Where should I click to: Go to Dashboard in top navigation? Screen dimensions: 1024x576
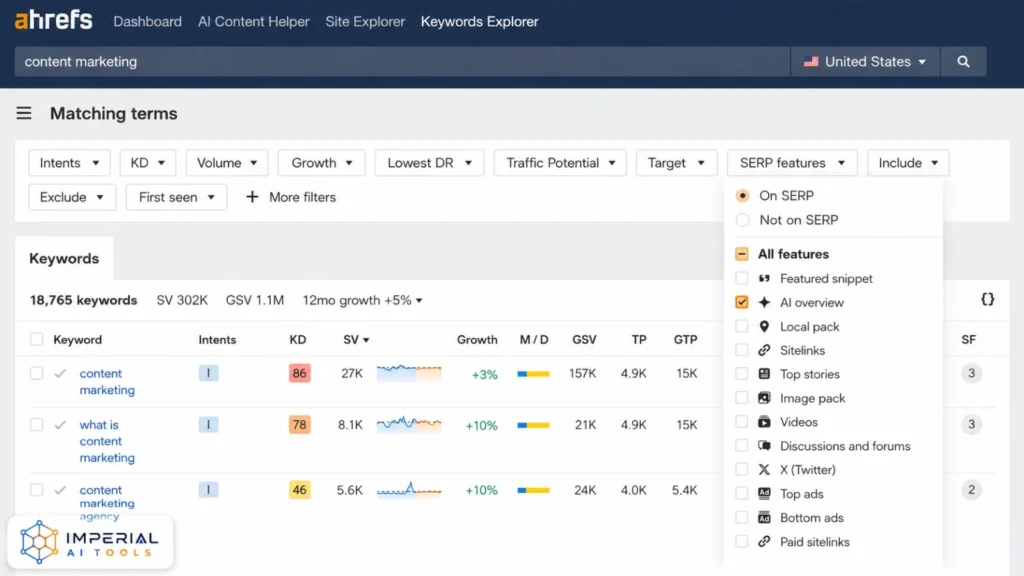pyautogui.click(x=148, y=22)
